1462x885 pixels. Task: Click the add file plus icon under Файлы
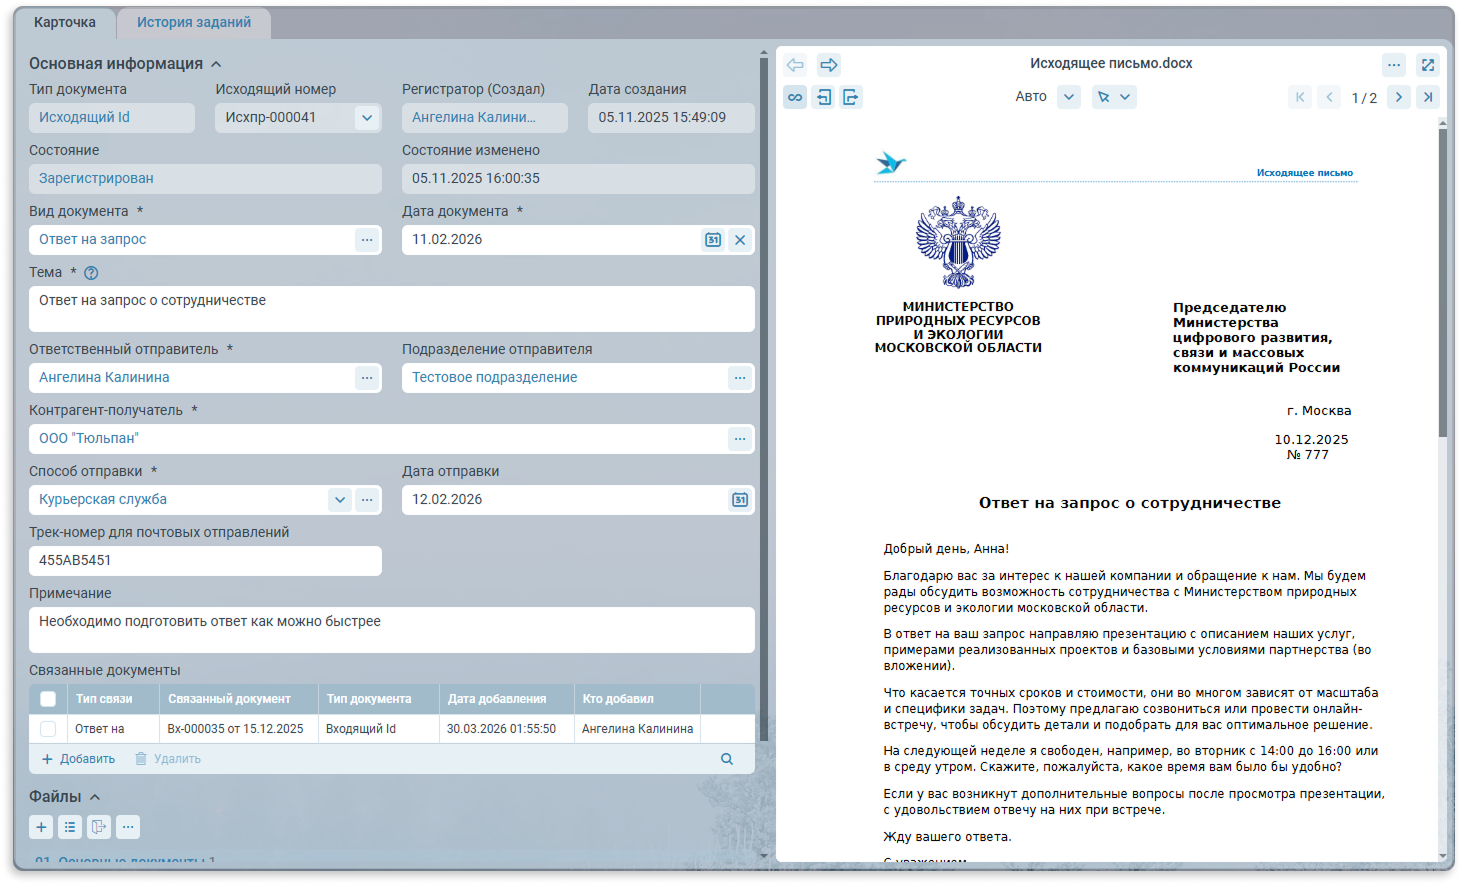click(41, 827)
